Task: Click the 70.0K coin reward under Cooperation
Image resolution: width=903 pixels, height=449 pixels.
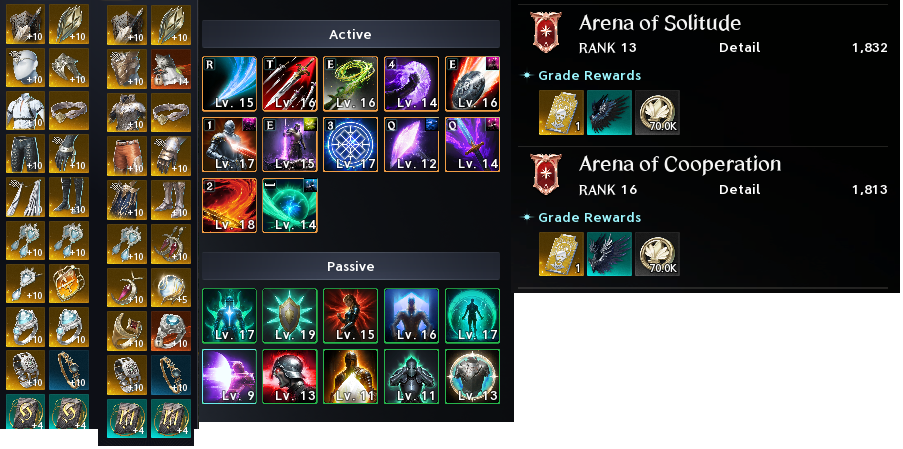Action: (x=657, y=254)
